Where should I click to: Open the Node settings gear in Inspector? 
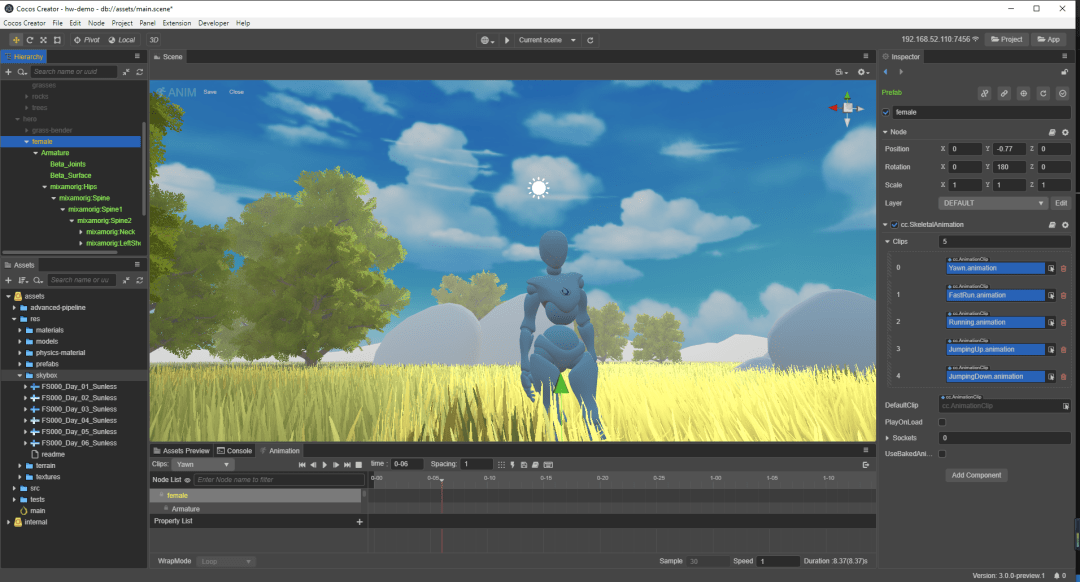(x=1066, y=131)
